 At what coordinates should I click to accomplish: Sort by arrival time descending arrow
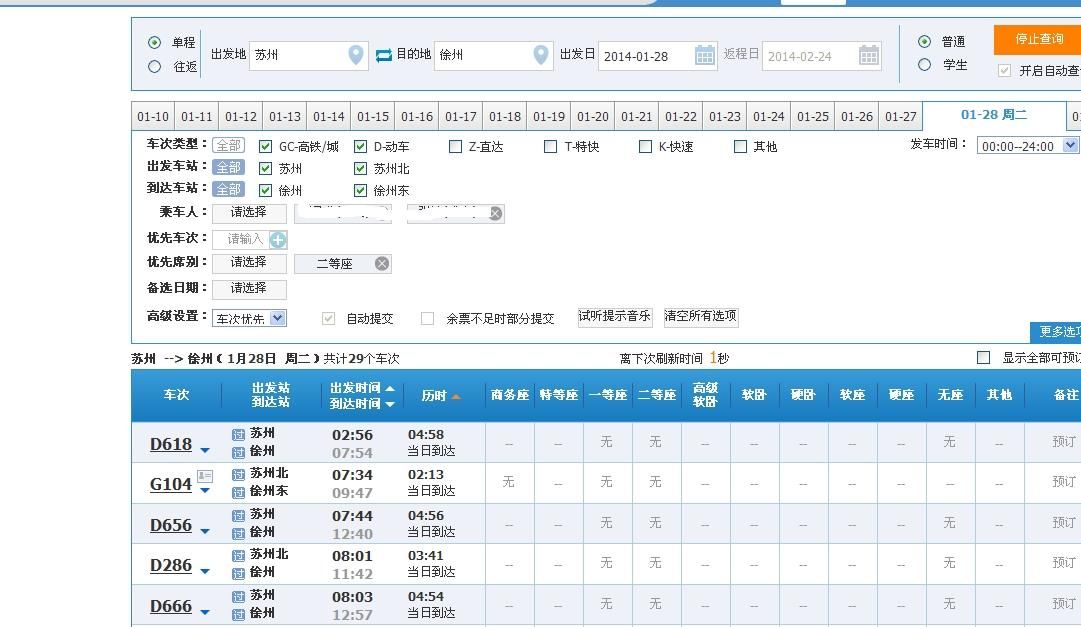click(x=390, y=404)
